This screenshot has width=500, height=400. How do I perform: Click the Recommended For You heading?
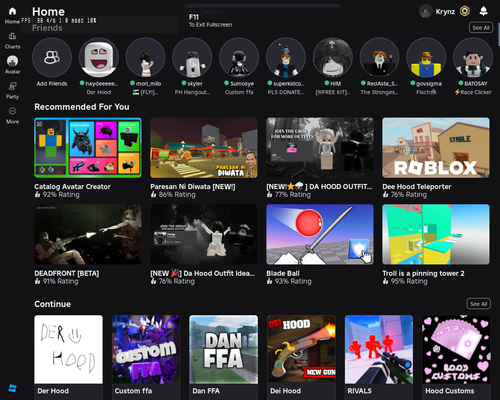pos(82,107)
